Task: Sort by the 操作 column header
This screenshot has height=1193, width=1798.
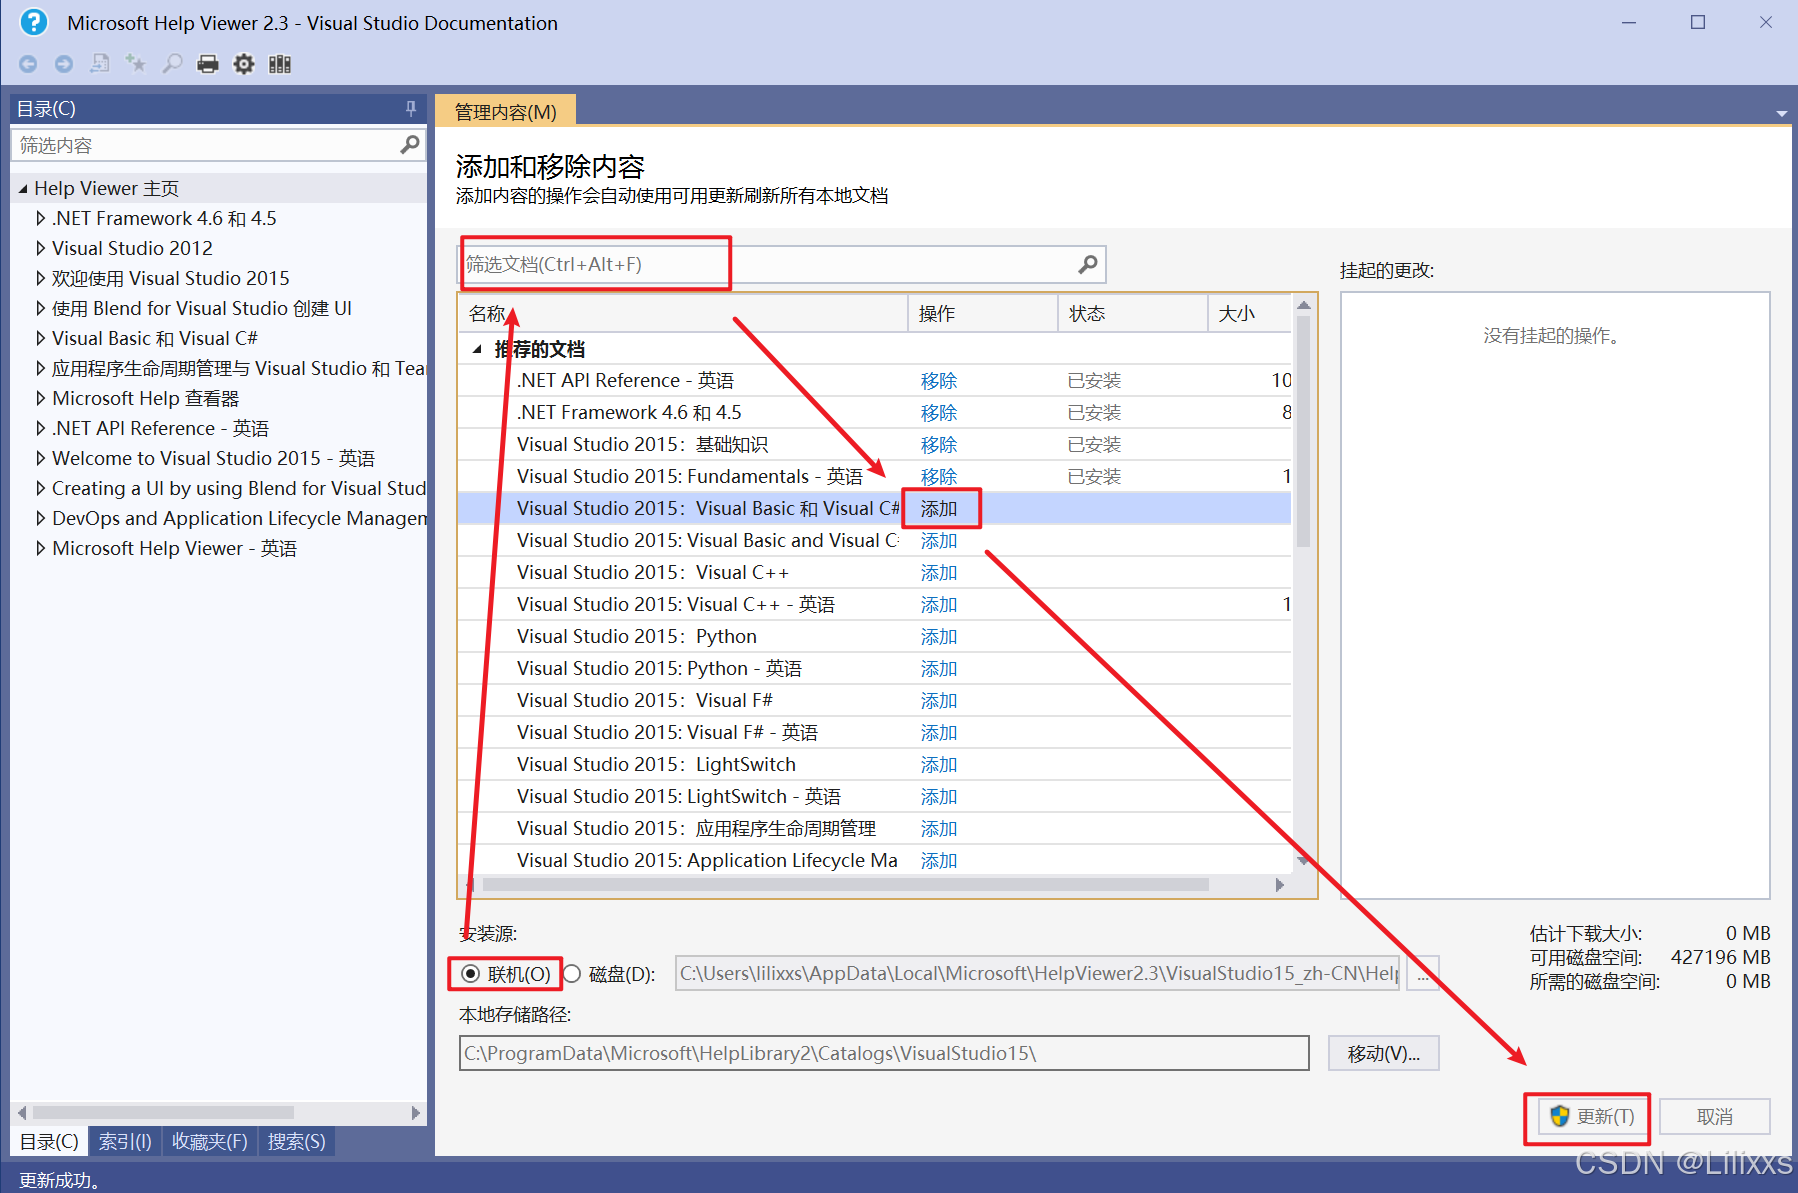Action: coord(983,313)
